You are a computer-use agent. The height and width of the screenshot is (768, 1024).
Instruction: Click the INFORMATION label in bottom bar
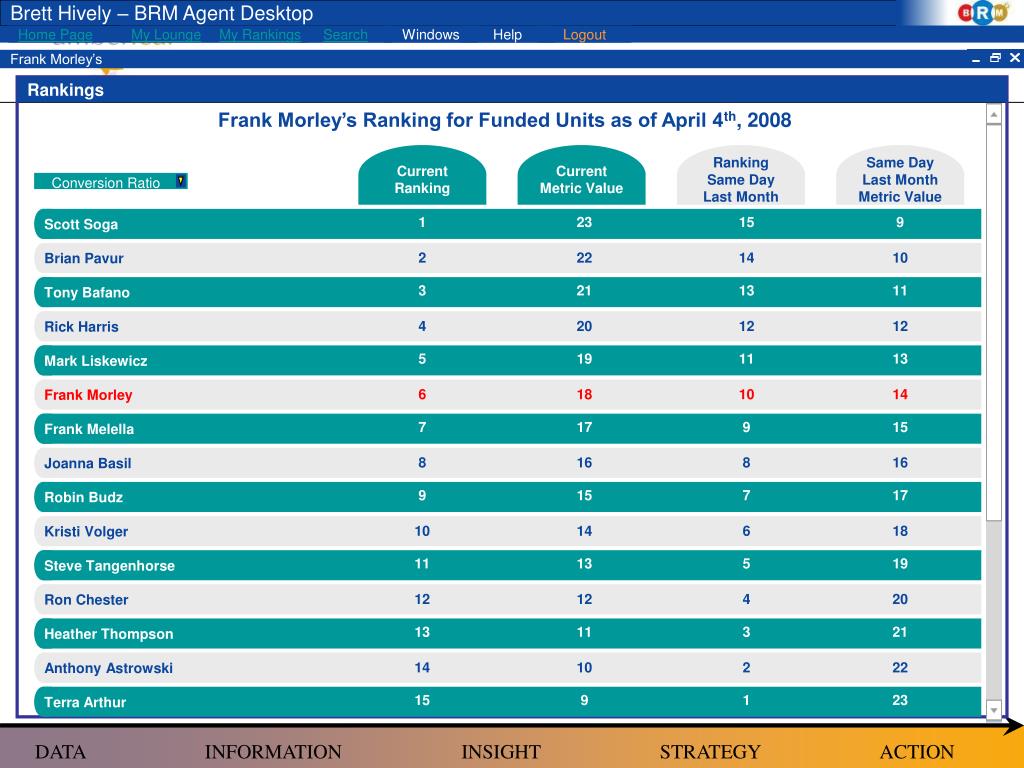(x=273, y=752)
